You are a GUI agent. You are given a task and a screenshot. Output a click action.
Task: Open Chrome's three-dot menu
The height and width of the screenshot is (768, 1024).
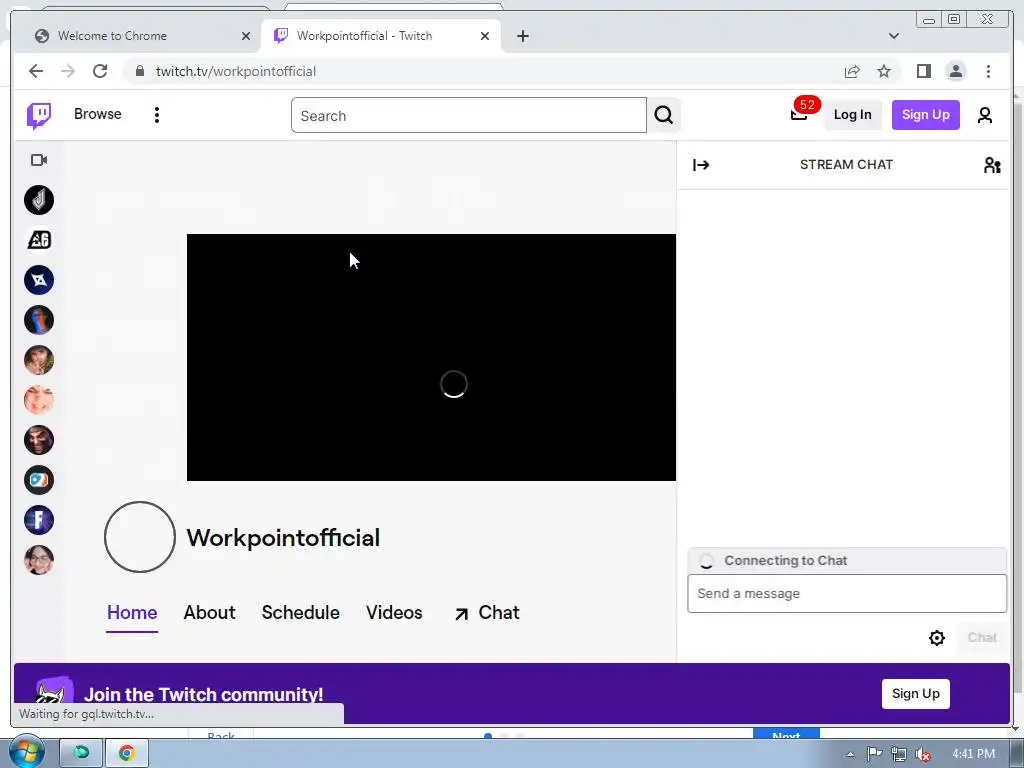(x=988, y=71)
